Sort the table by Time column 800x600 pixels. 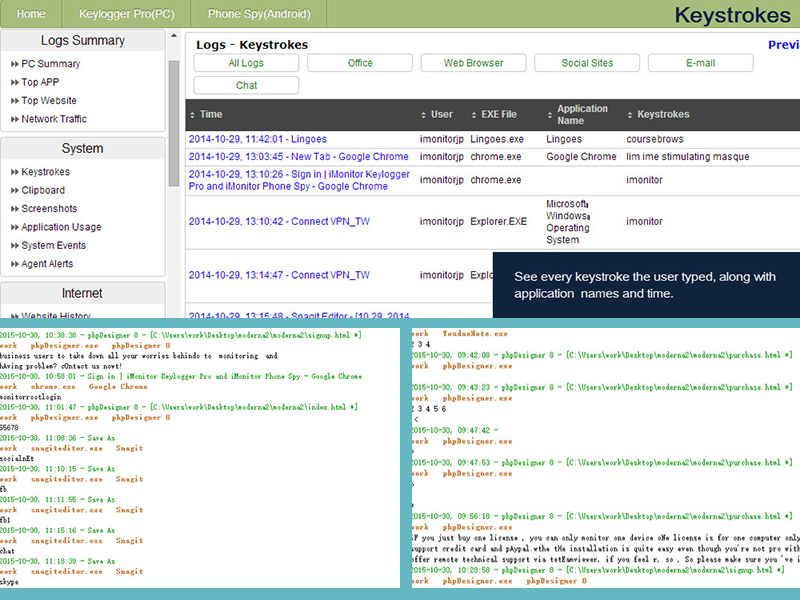coord(211,115)
